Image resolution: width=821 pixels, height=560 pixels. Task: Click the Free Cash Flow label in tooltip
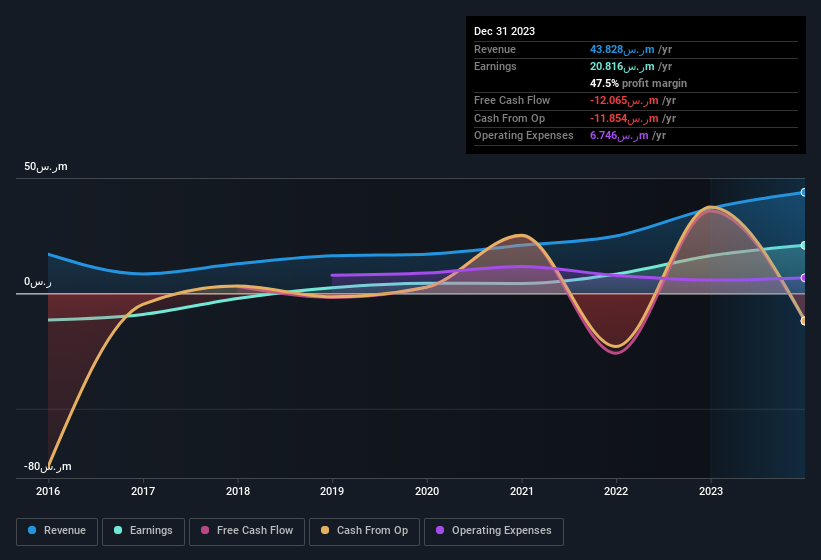pos(512,100)
